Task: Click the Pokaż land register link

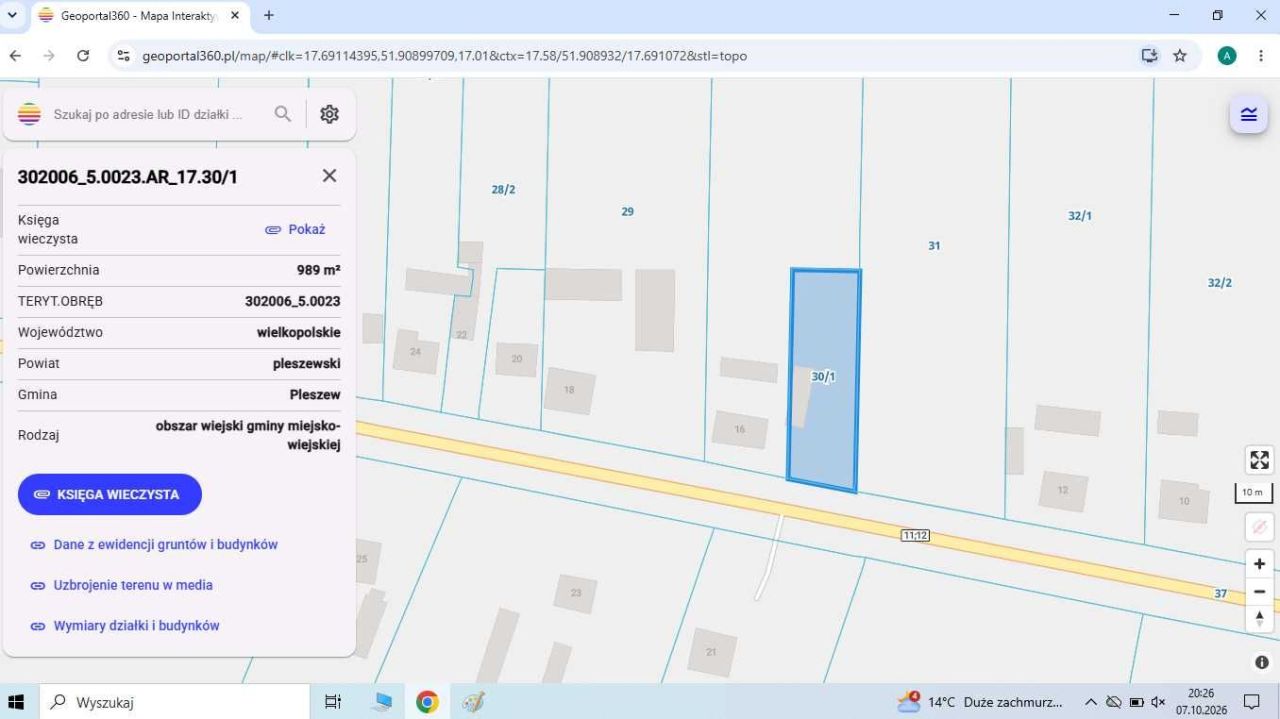Action: pyautogui.click(x=295, y=229)
